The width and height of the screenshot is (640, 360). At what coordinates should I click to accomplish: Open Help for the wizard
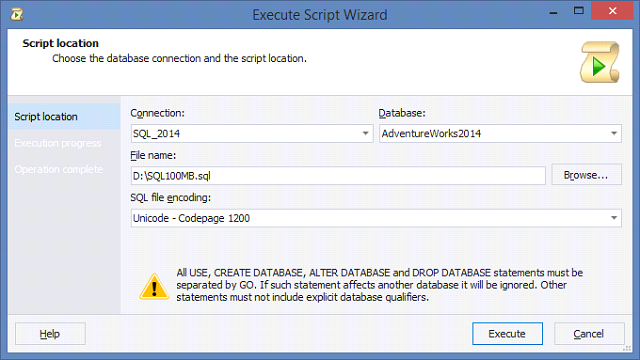[x=50, y=333]
